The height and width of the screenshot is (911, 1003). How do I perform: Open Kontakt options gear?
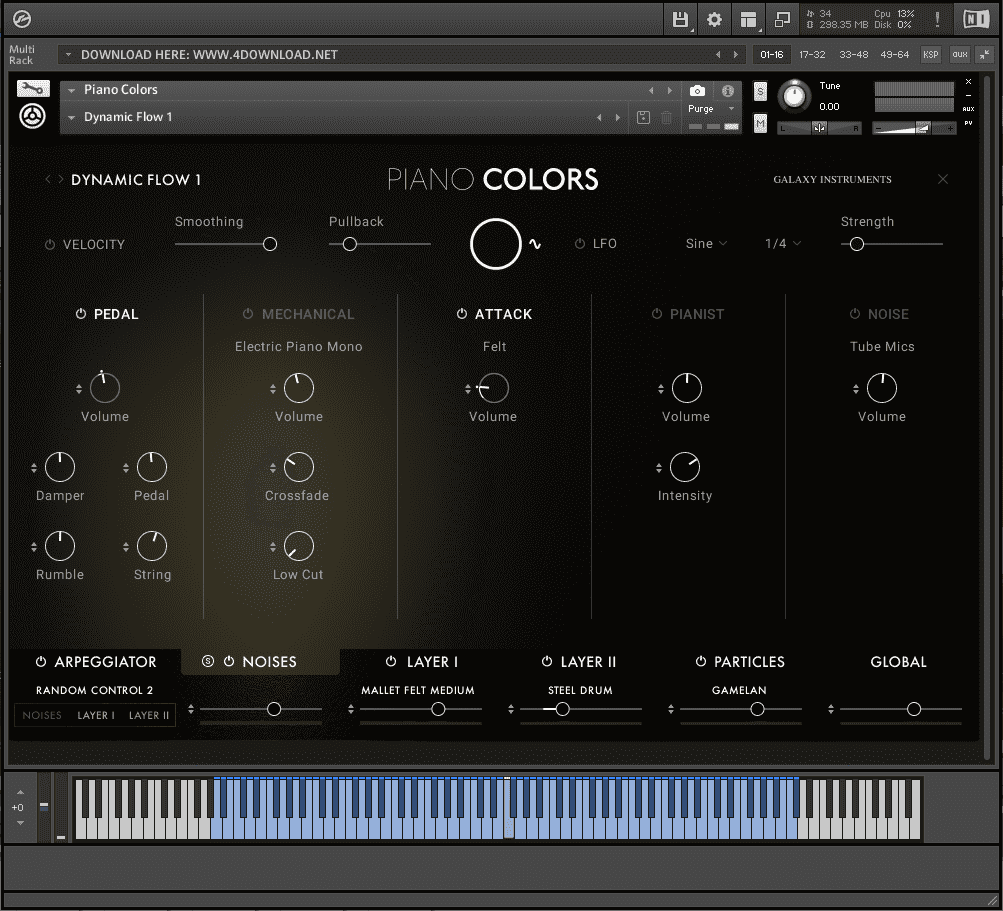(x=714, y=19)
